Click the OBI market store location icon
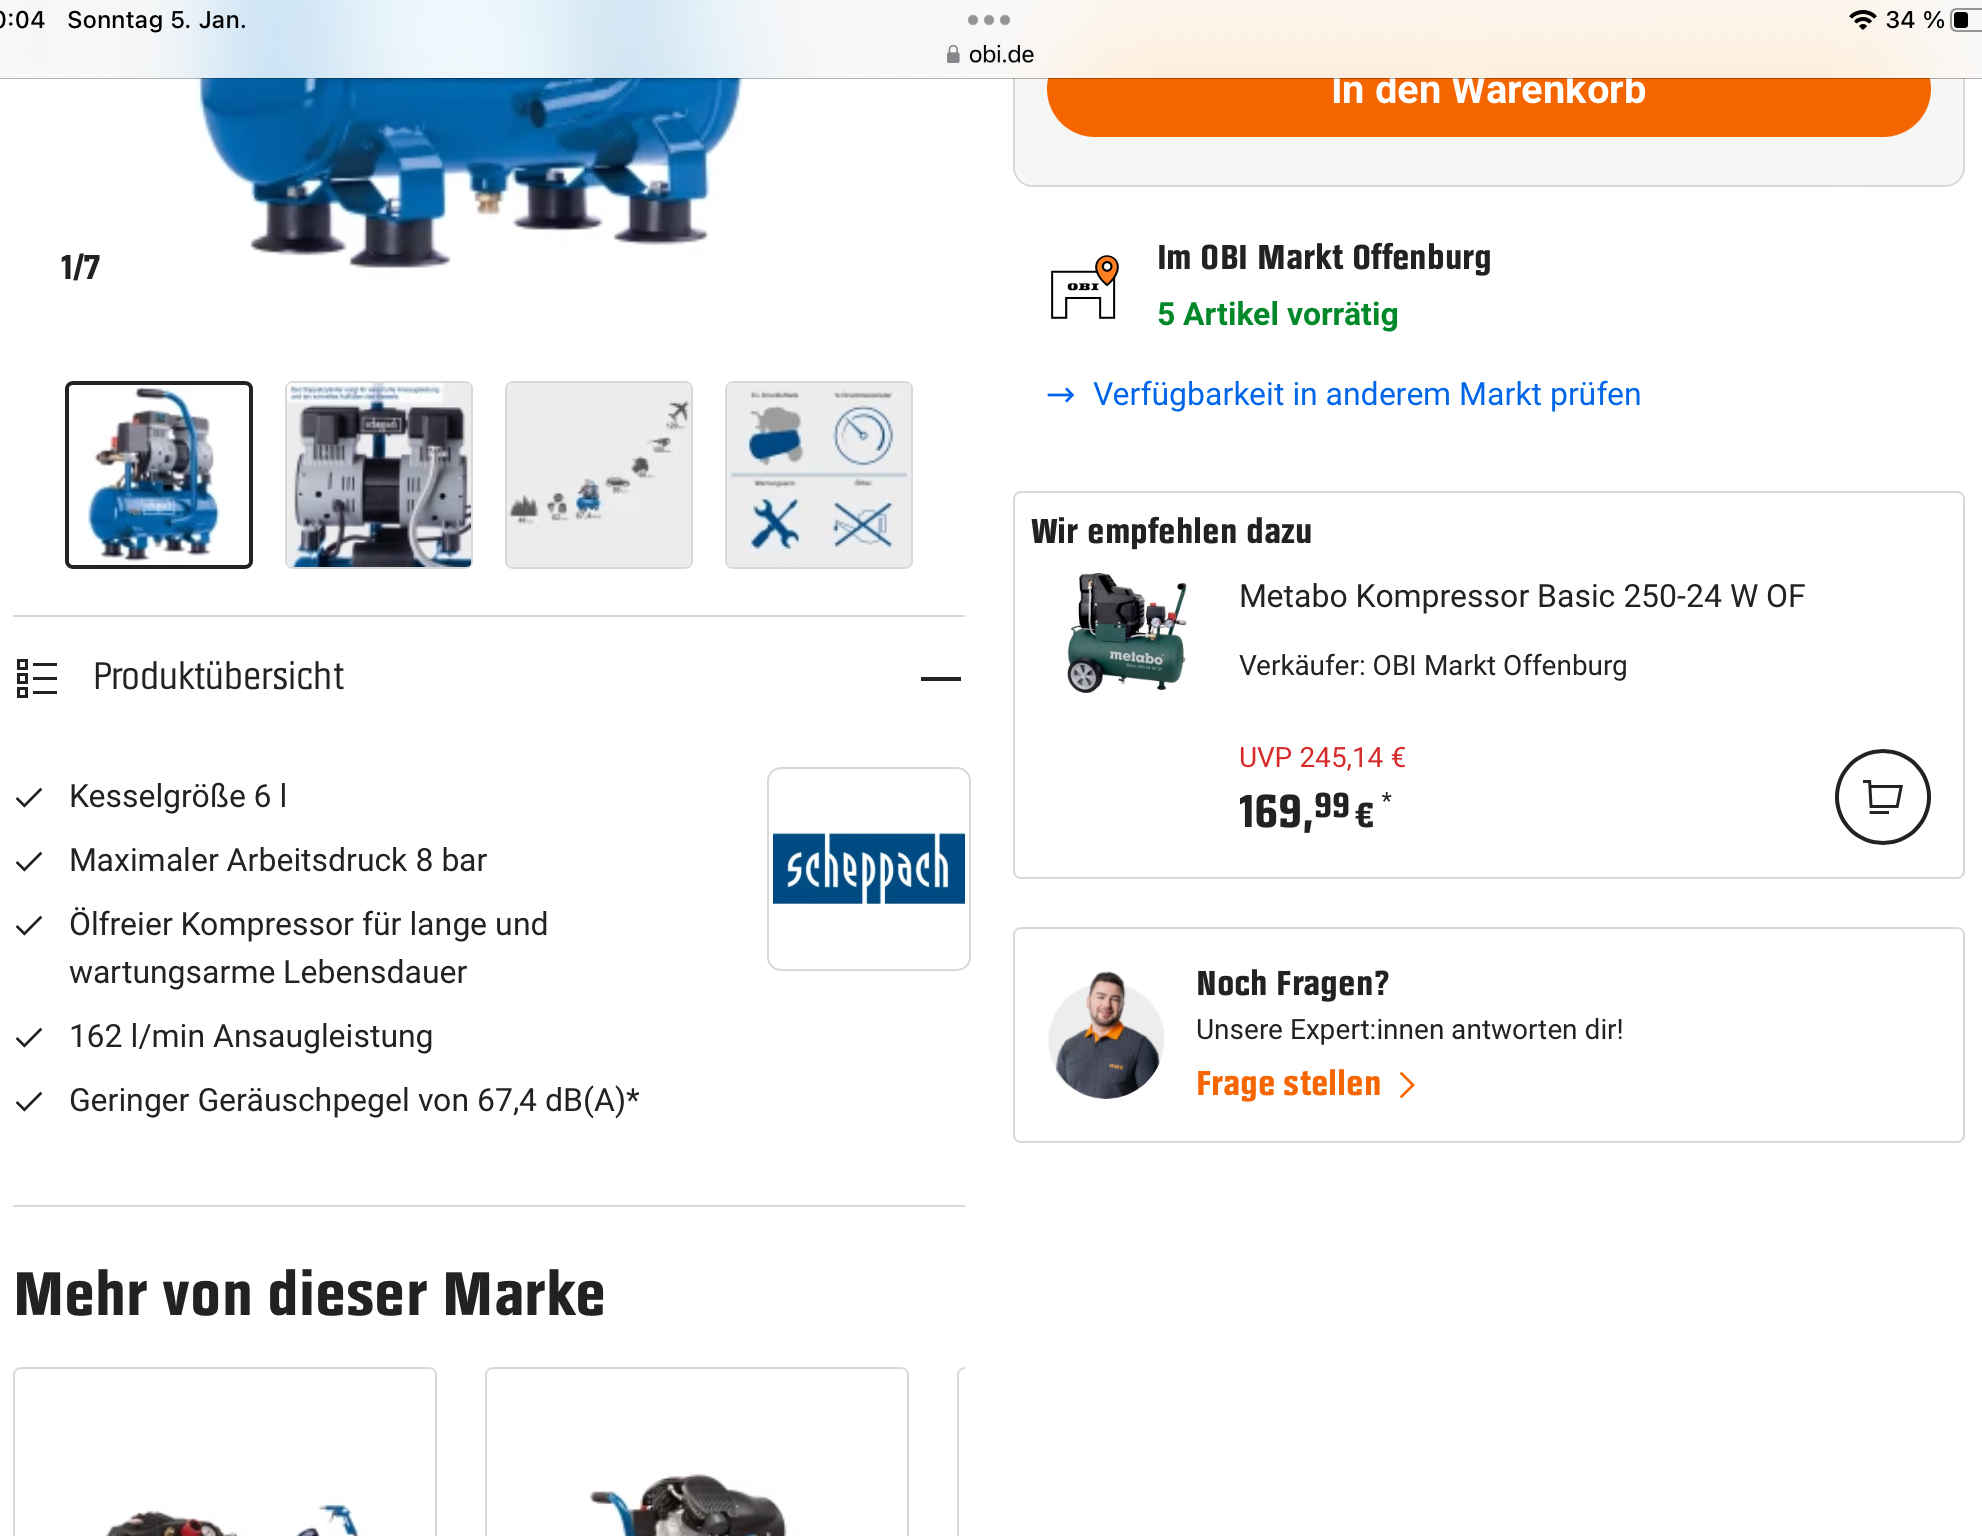Viewport: 1982px width, 1536px height. 1084,288
